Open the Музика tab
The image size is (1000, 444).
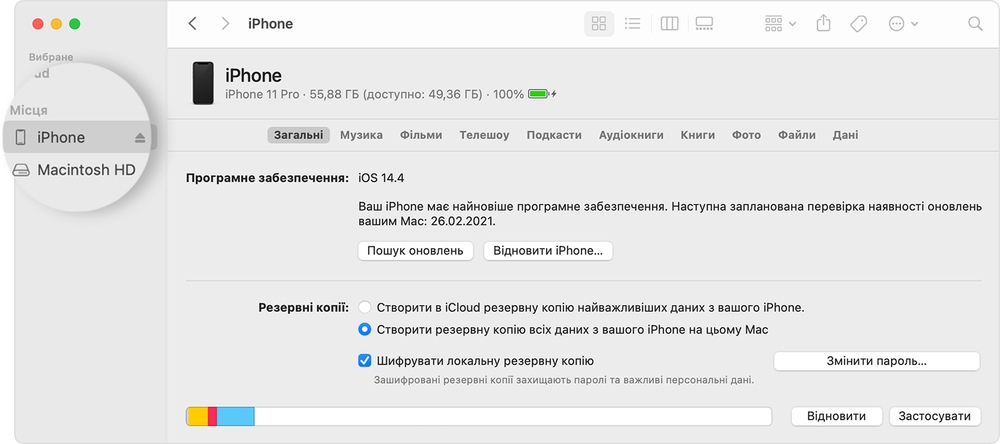[x=362, y=135]
